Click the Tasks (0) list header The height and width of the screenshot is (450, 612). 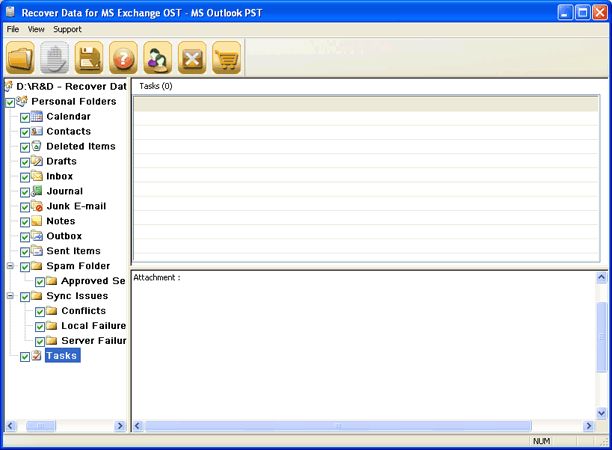156,86
